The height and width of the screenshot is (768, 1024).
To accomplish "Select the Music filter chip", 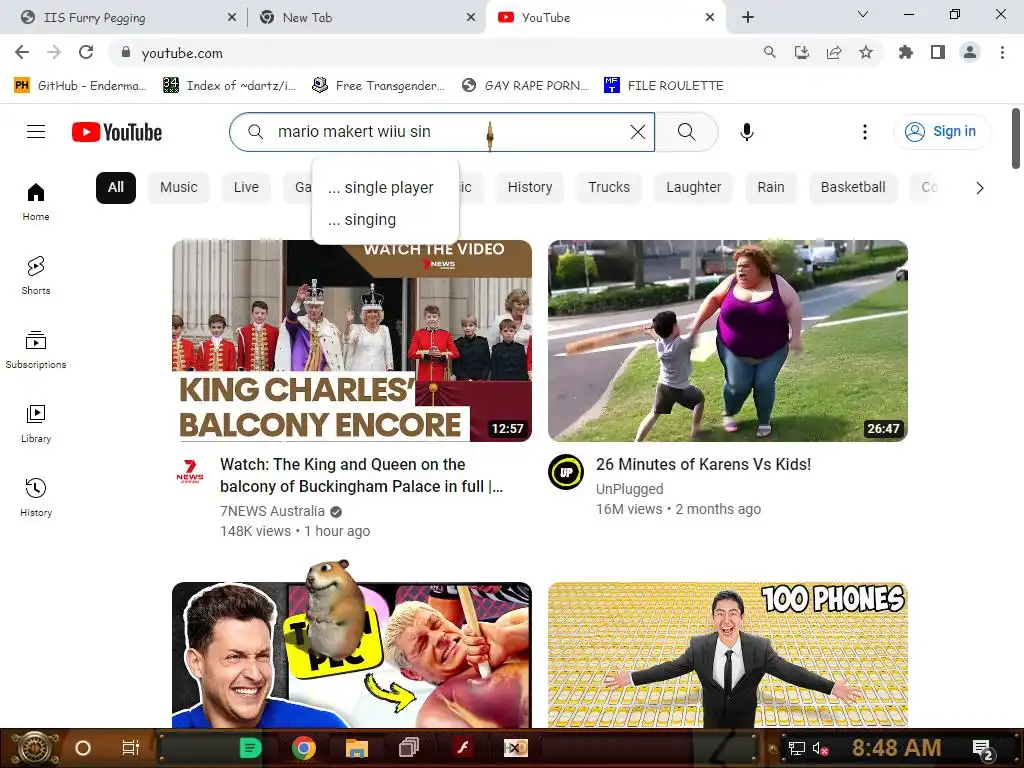I will click(178, 187).
